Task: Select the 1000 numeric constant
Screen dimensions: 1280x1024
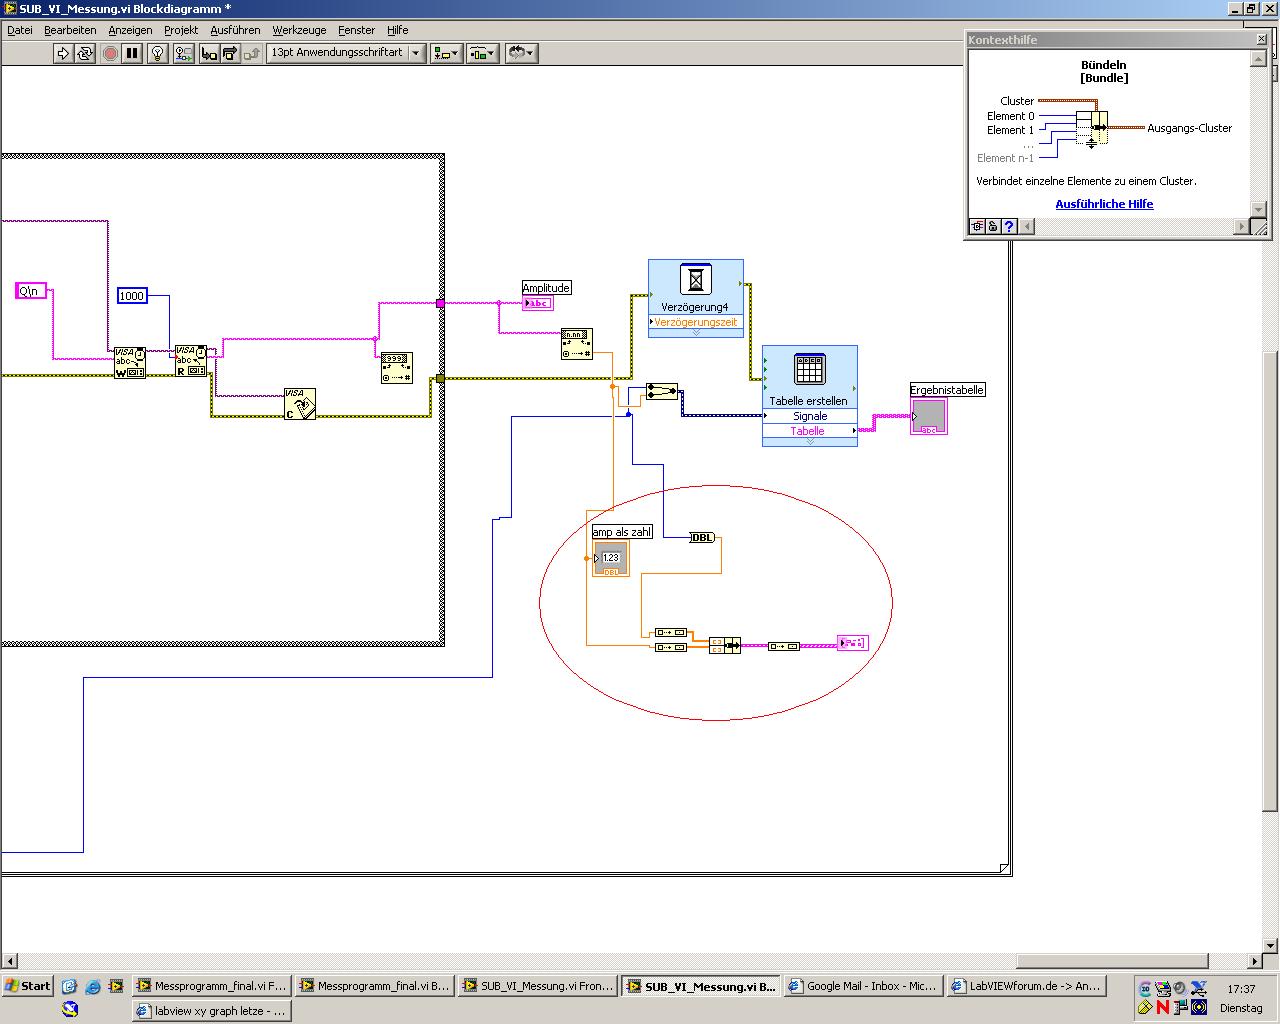Action: pos(132,296)
